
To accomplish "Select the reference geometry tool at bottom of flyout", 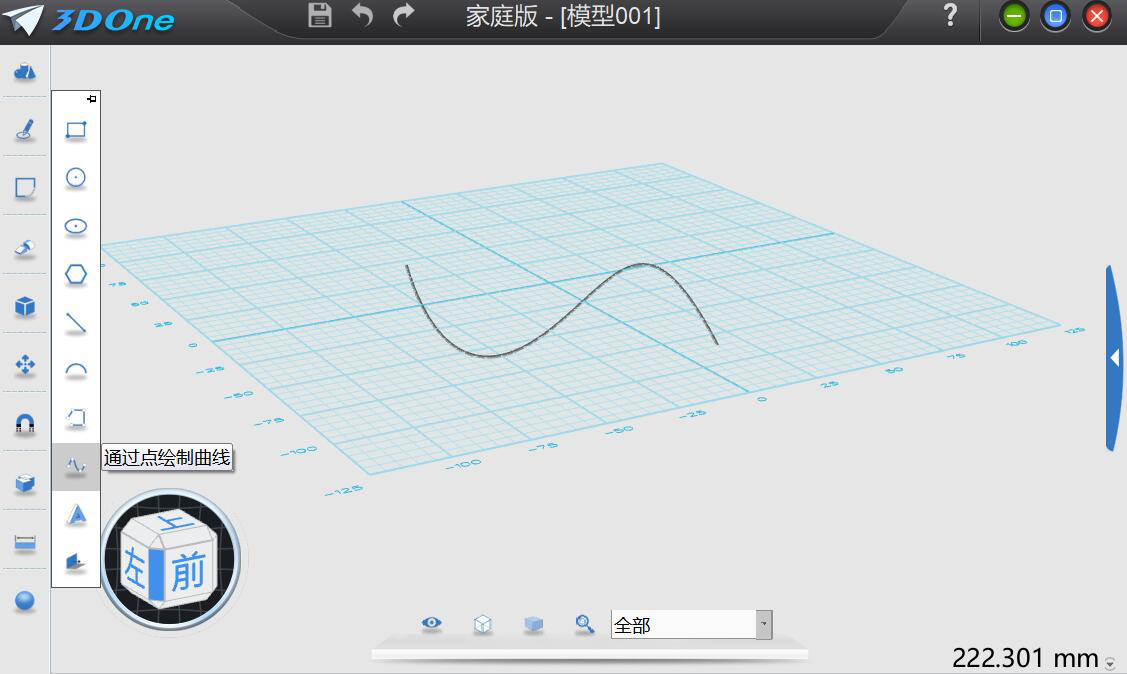I will [75, 562].
